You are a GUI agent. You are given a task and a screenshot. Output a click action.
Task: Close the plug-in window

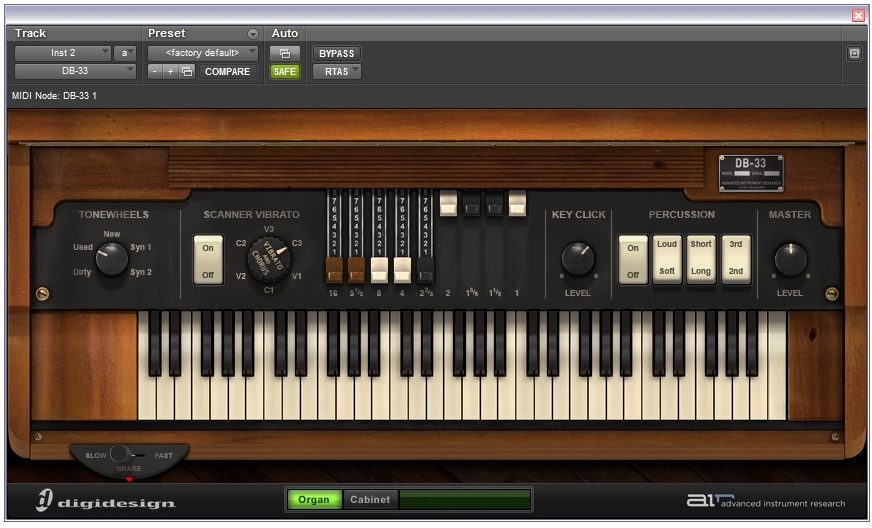858,15
